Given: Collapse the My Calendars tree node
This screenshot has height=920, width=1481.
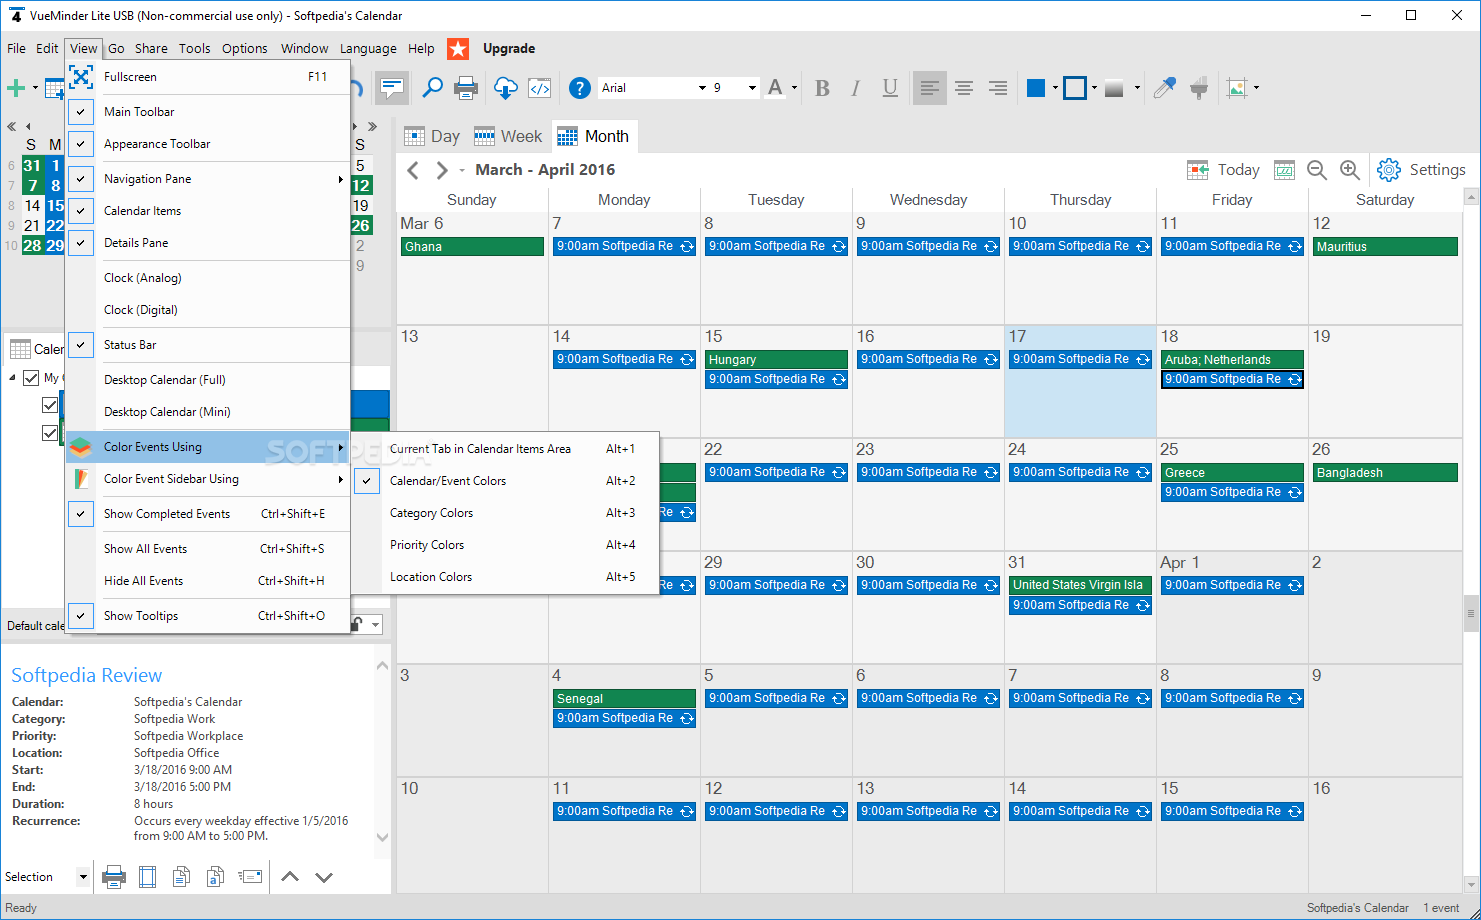Looking at the screenshot, I should click(x=12, y=378).
